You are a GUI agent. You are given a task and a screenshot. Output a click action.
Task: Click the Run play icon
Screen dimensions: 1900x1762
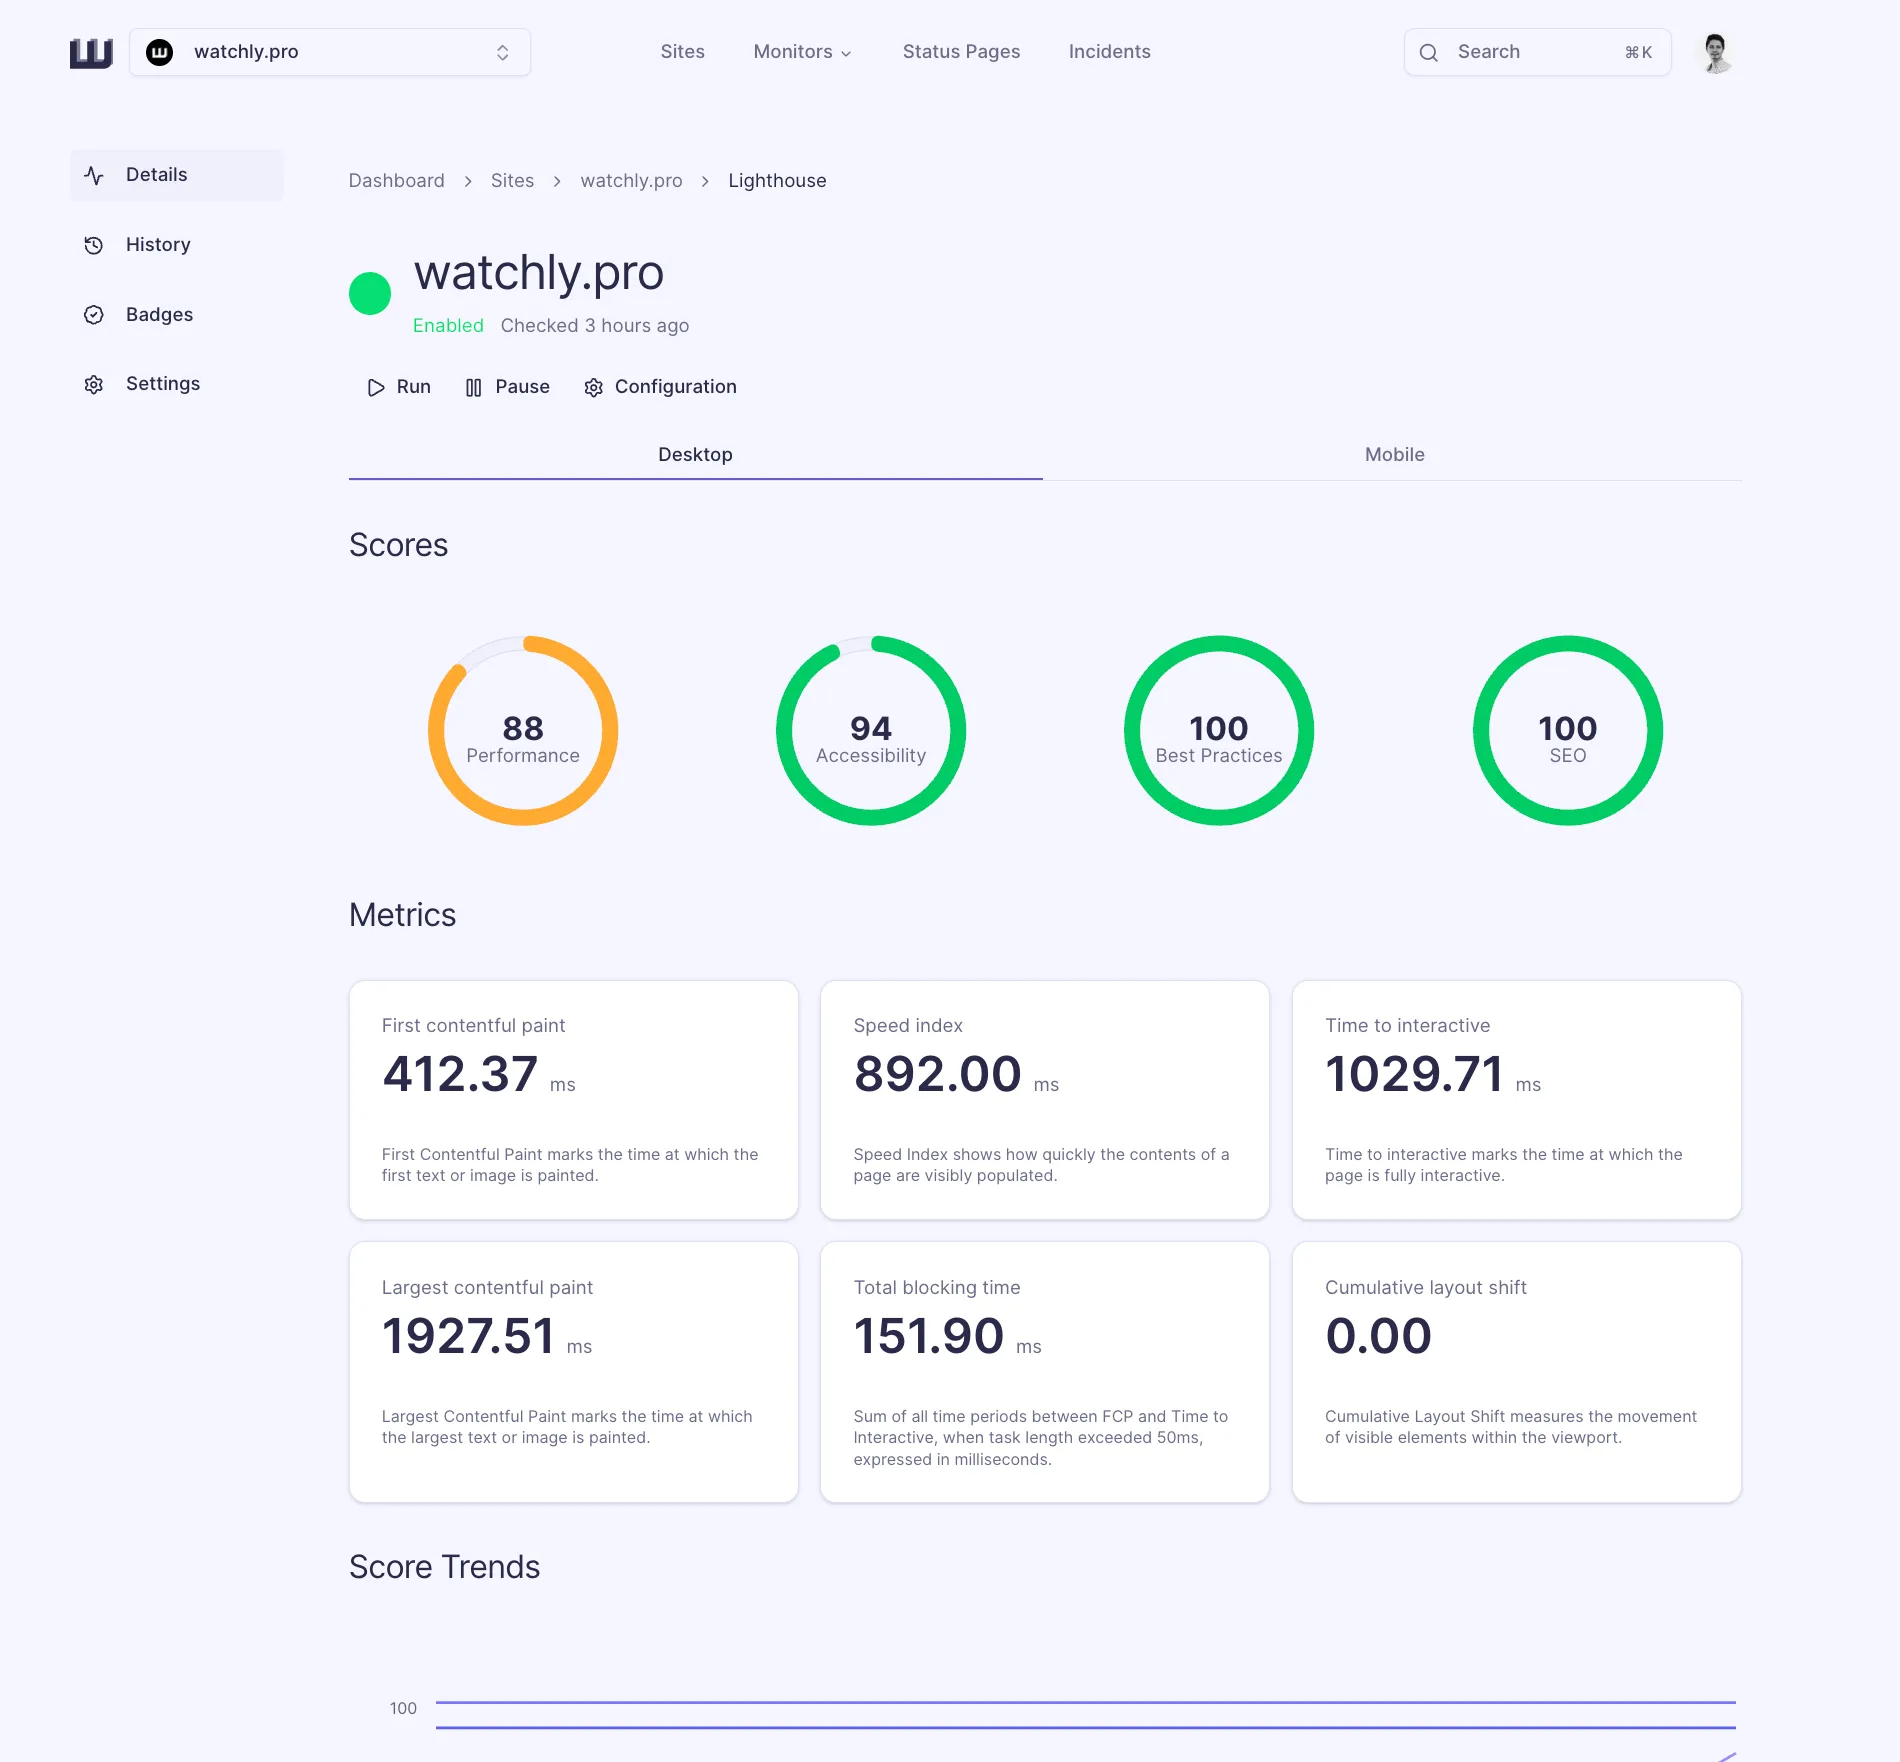pyautogui.click(x=376, y=388)
